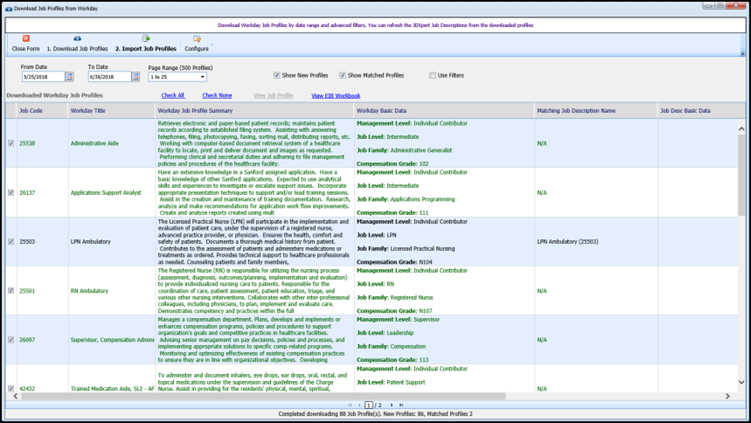Click the View Job Profile link

273,95
